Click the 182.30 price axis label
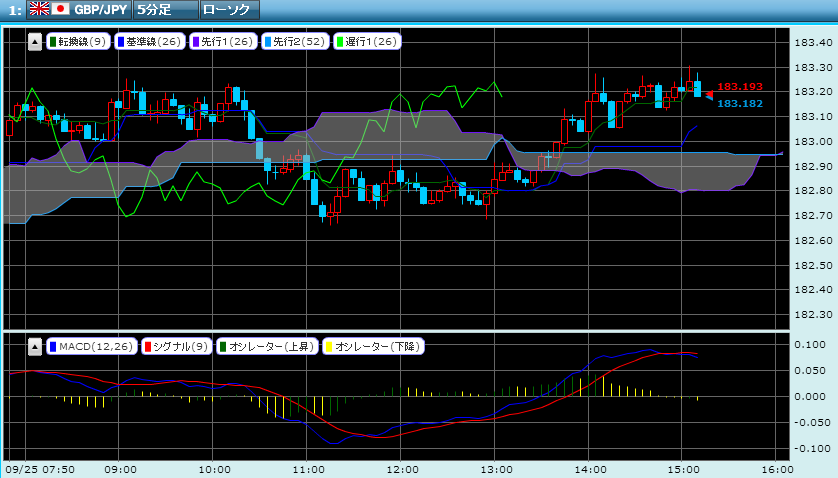838x478 pixels. point(813,315)
